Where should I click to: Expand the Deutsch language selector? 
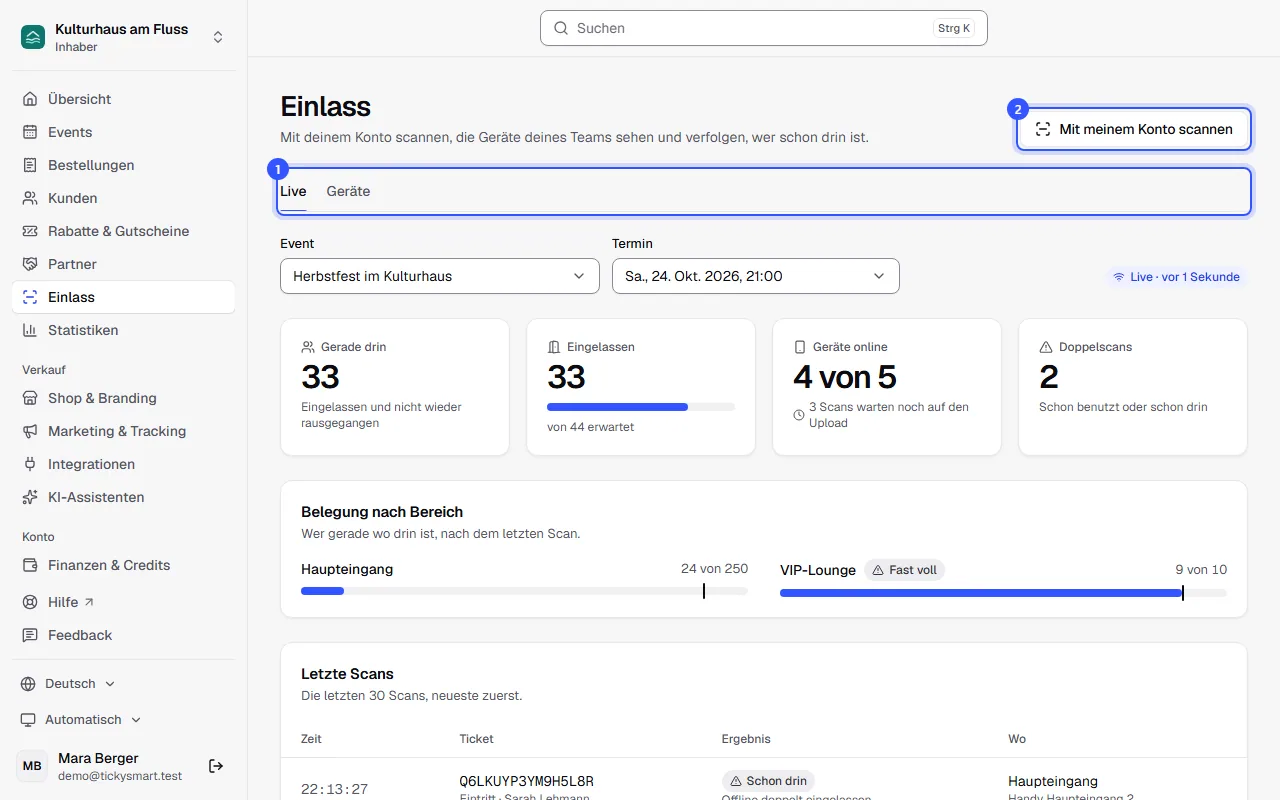tap(68, 684)
